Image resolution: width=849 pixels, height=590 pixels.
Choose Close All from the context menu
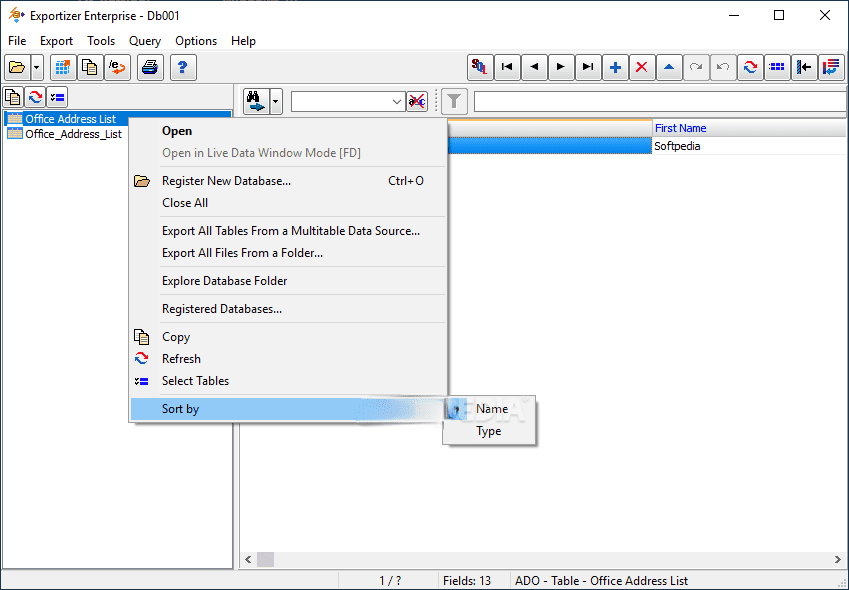(288, 203)
